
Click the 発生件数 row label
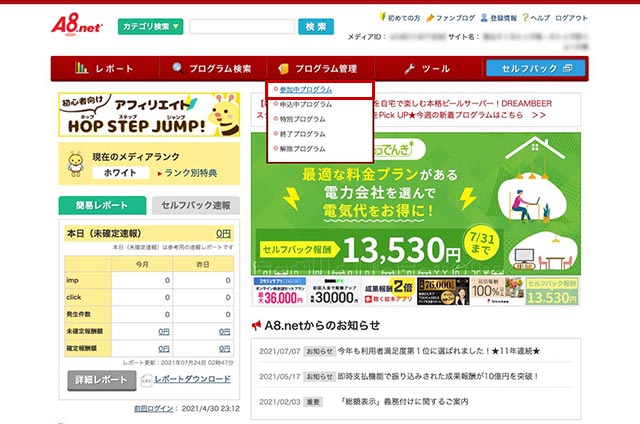click(79, 314)
